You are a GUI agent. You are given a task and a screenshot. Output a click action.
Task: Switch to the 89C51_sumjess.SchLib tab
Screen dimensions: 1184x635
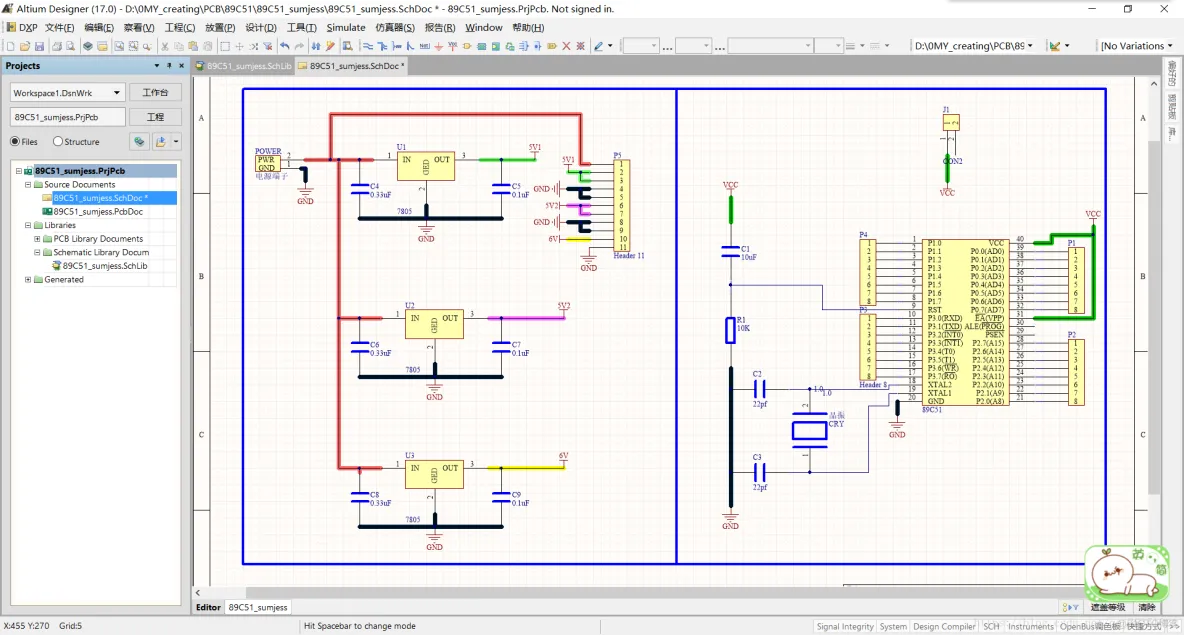tap(243, 66)
